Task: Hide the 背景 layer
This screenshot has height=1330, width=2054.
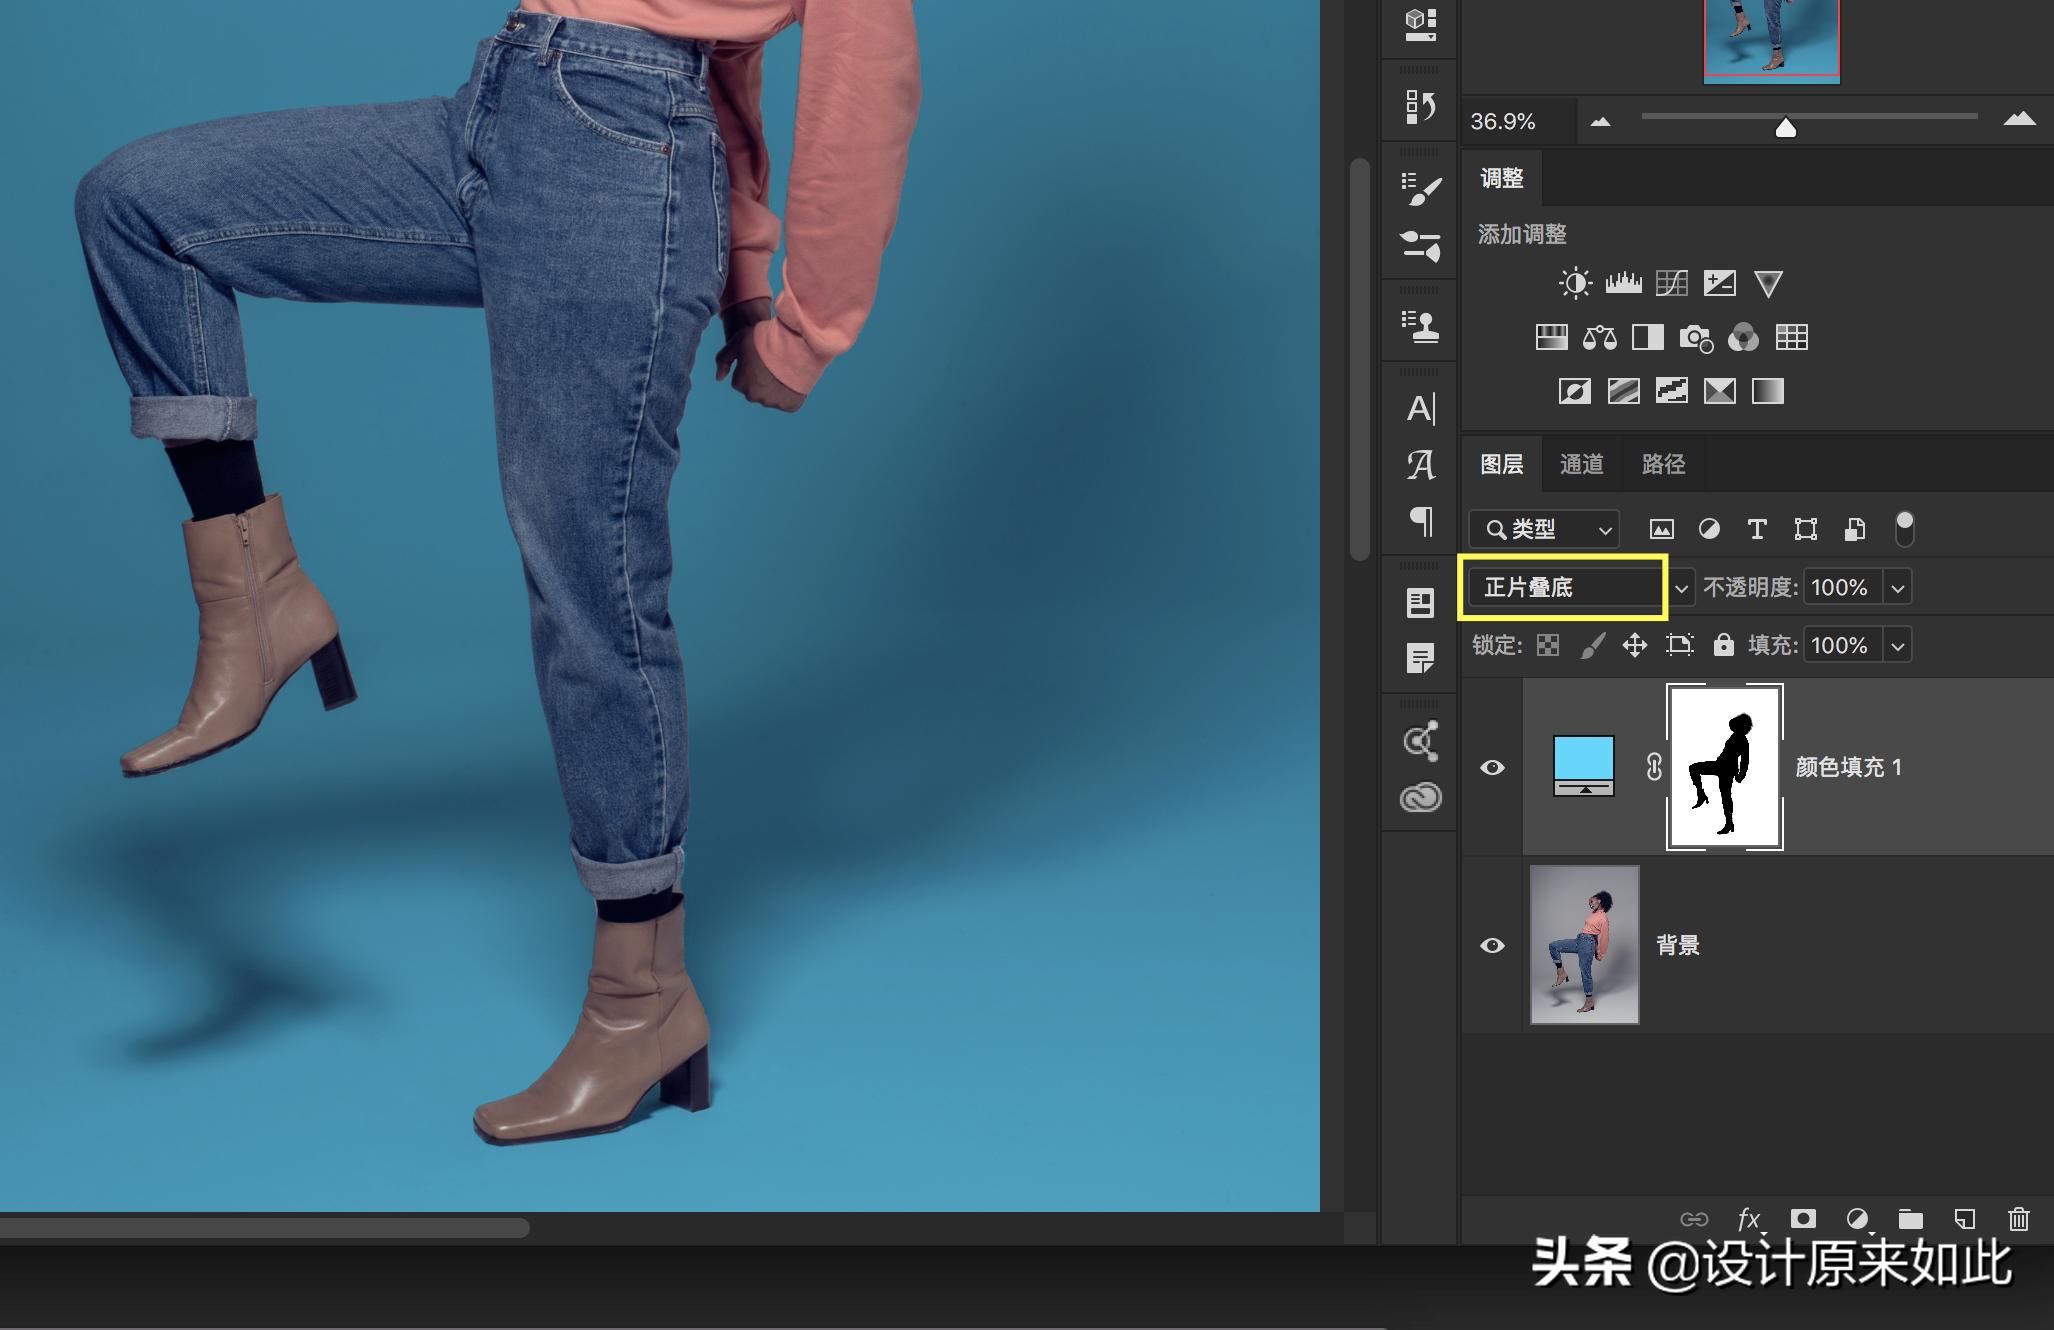Action: 1492,945
